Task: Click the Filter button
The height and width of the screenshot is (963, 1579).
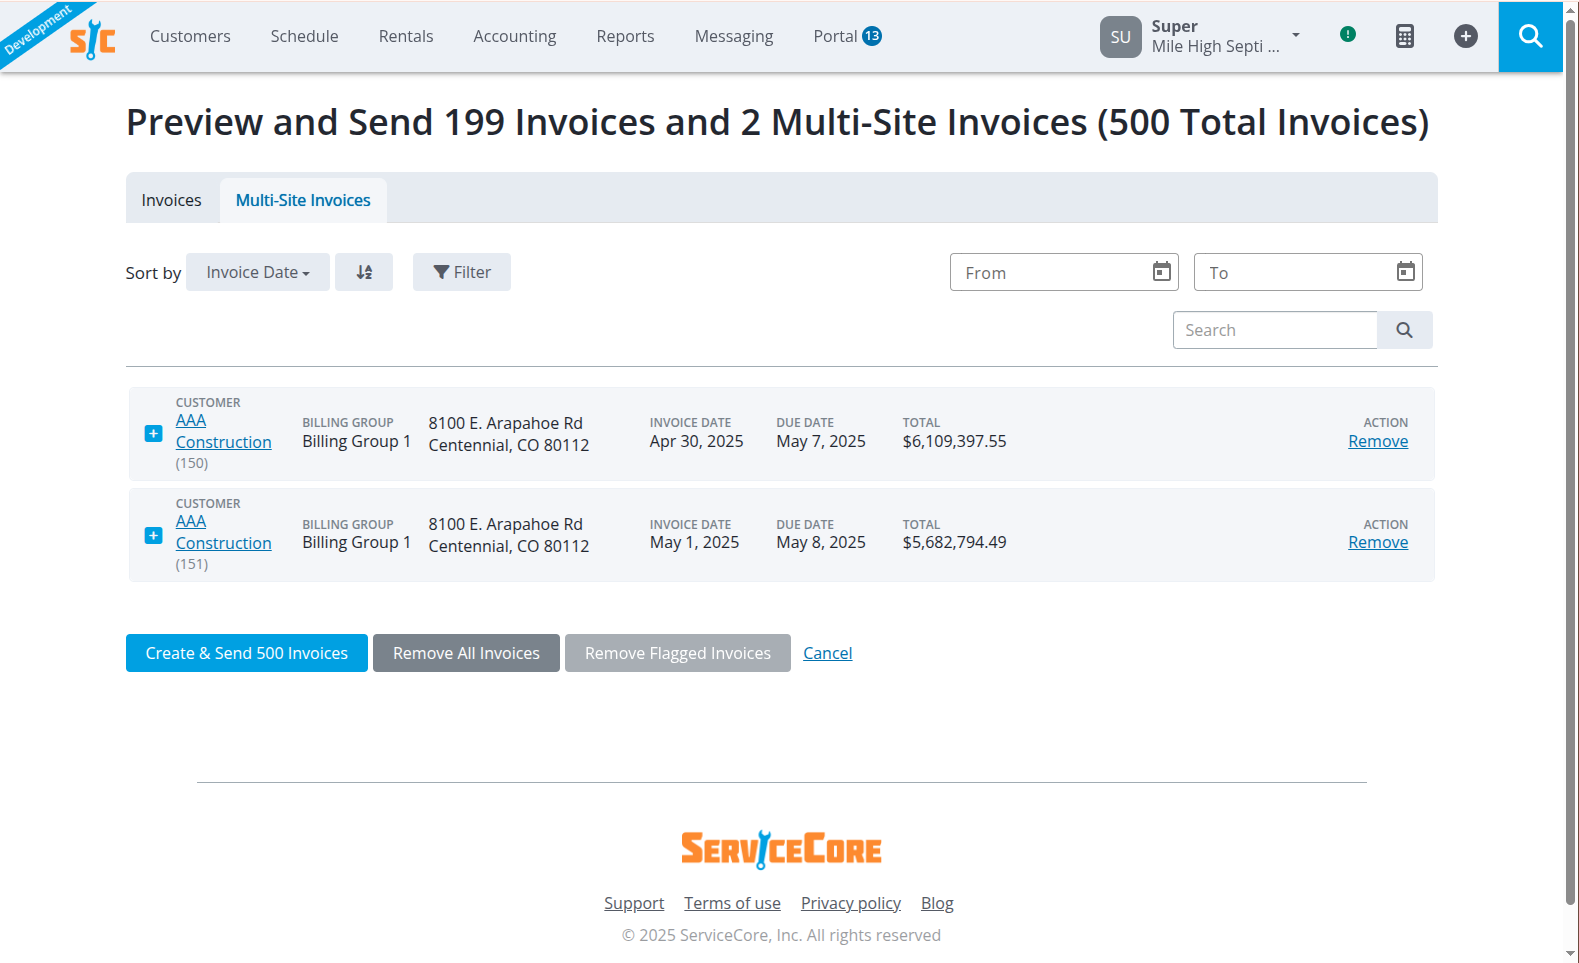Action: click(462, 272)
